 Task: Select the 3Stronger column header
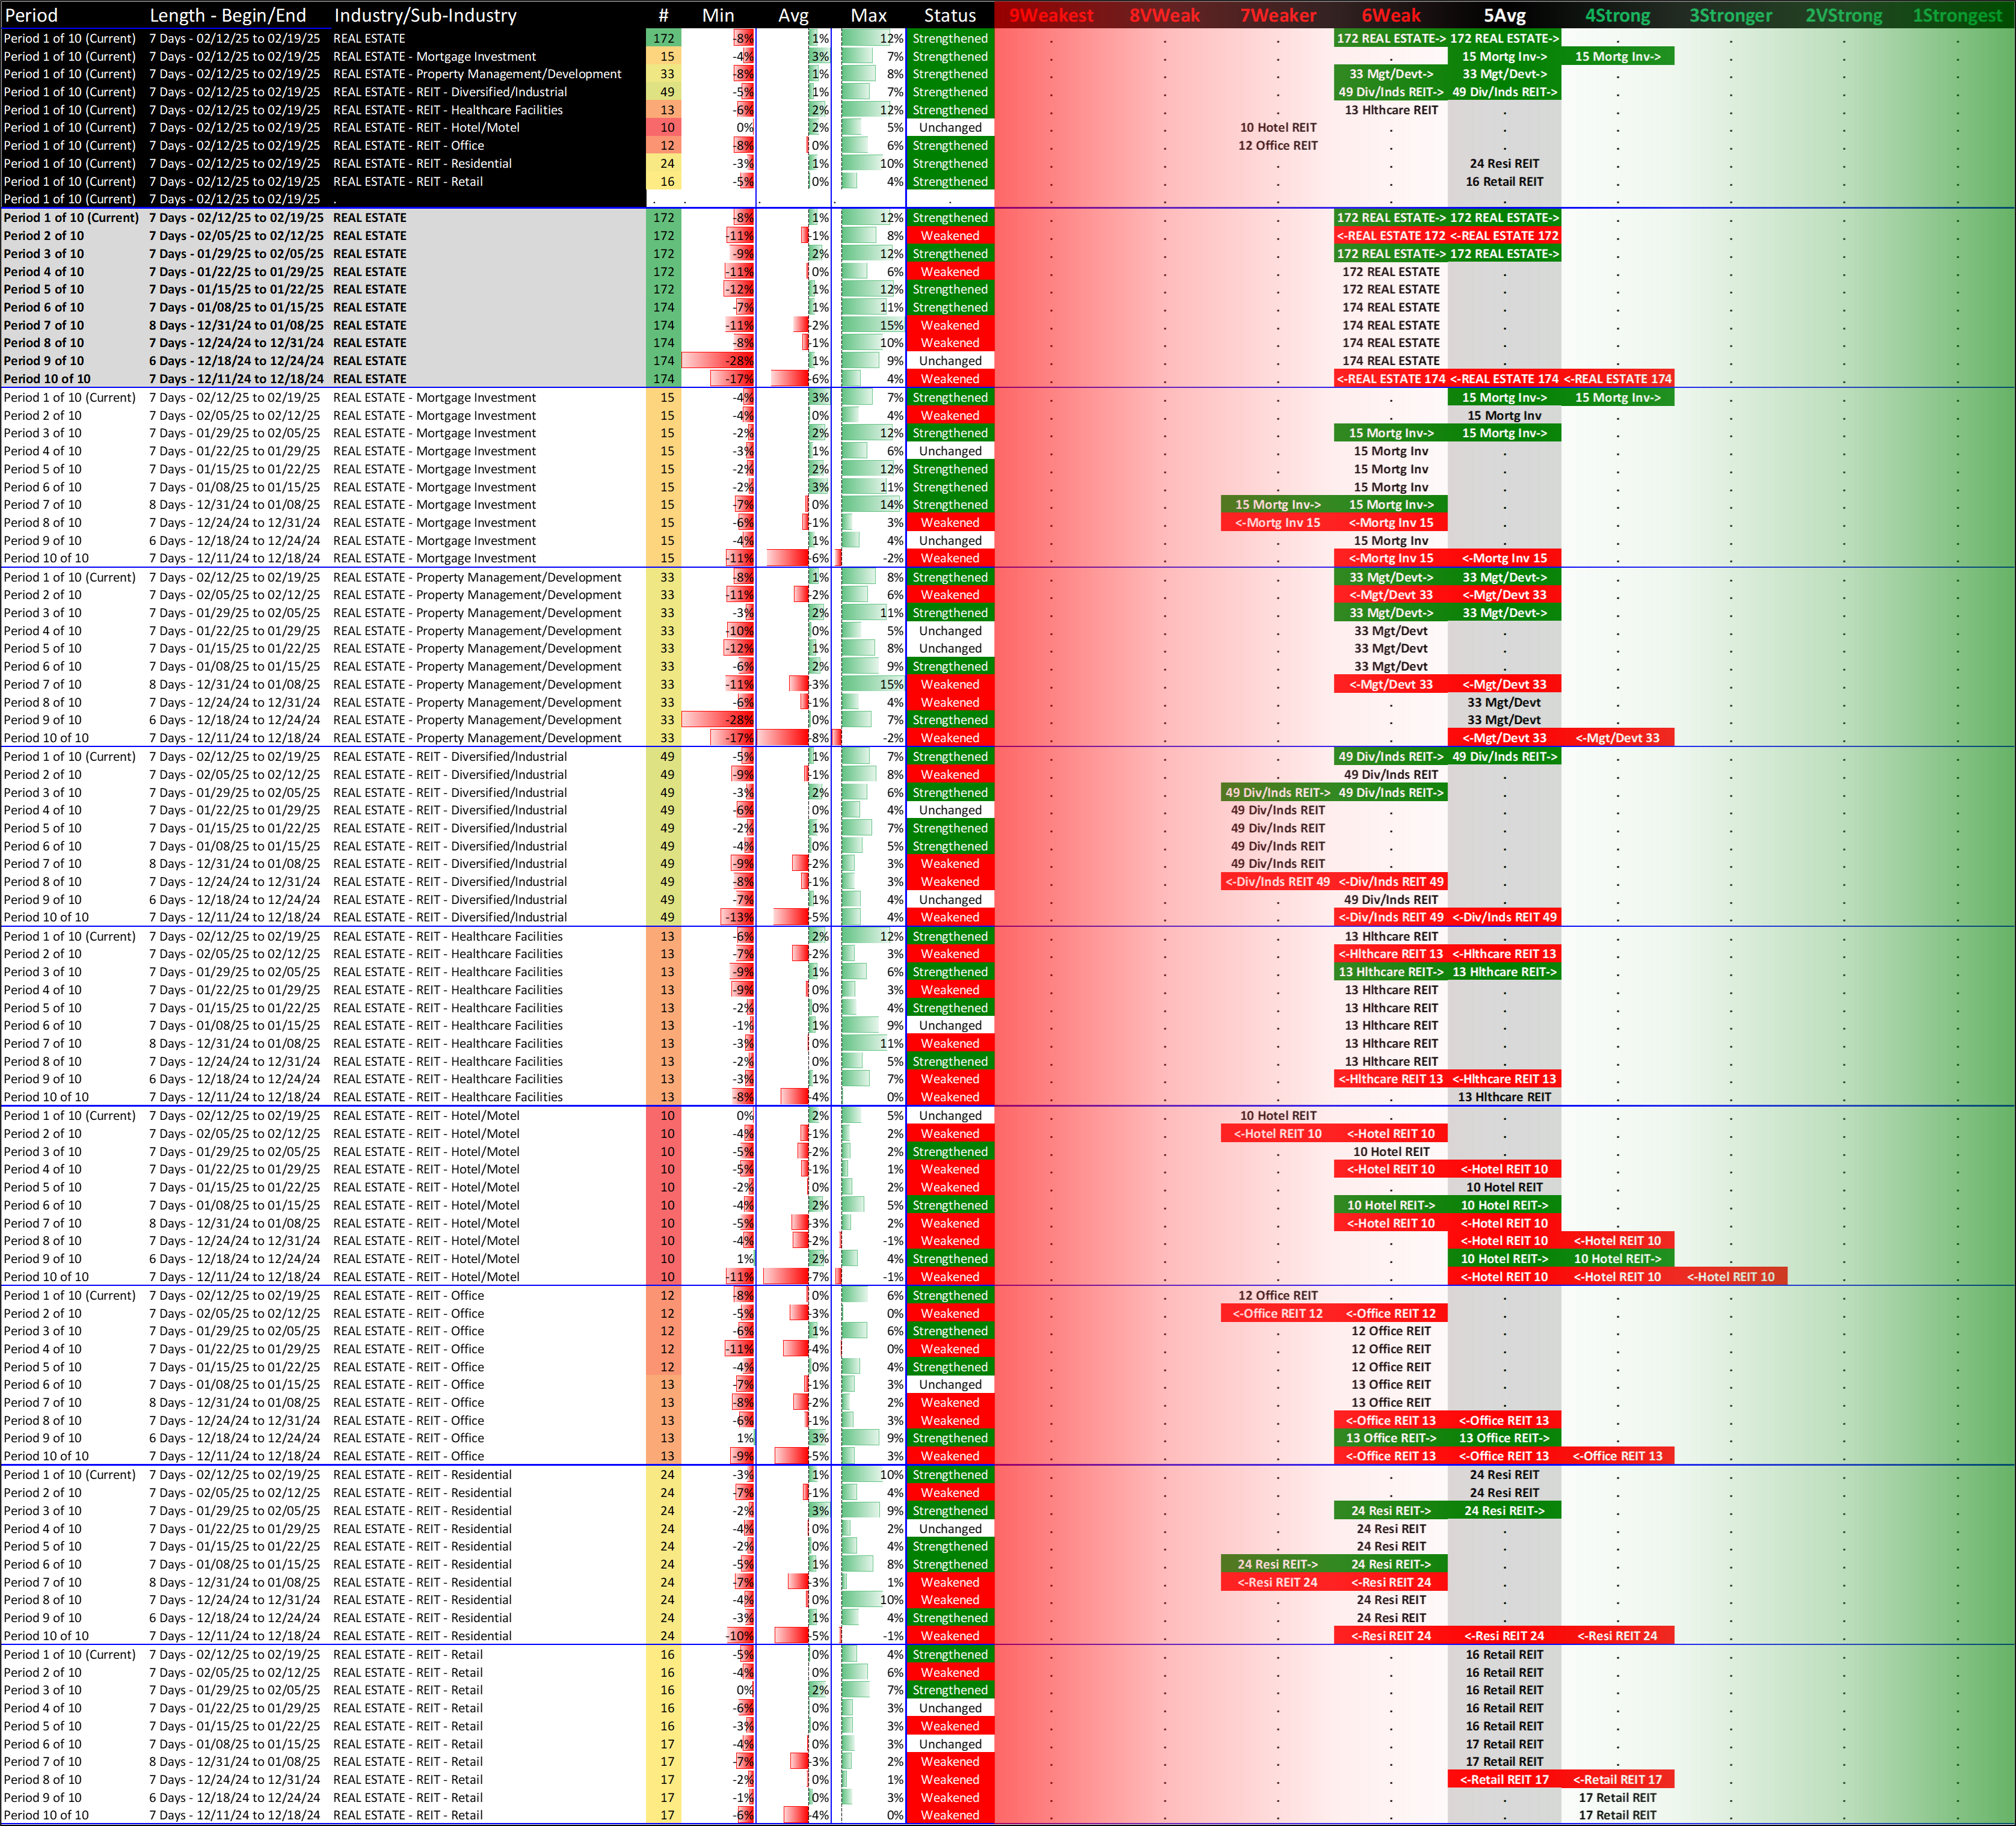(x=1730, y=15)
